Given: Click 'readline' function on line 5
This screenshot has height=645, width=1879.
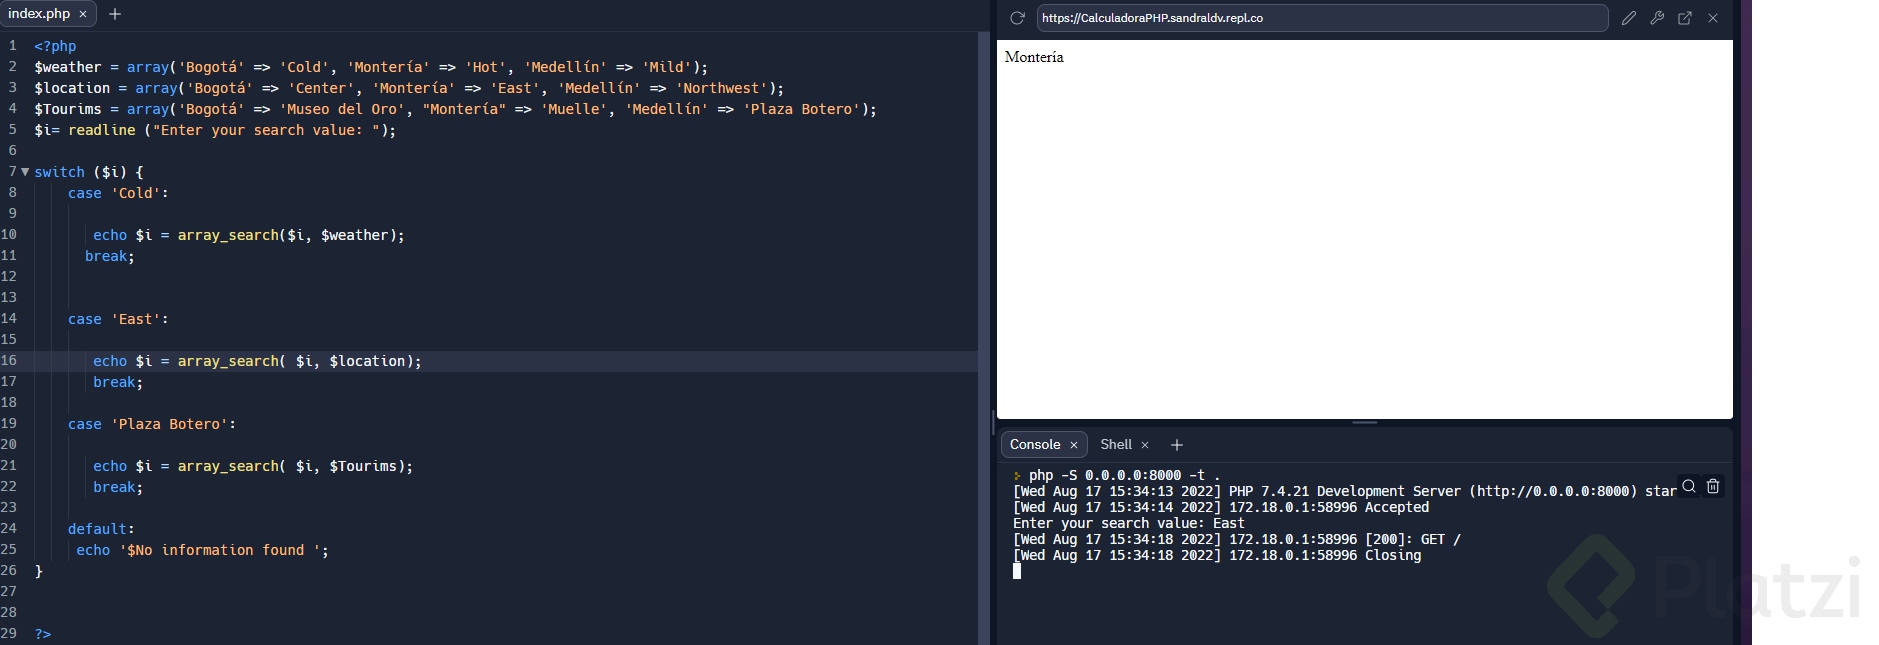Looking at the screenshot, I should (x=102, y=130).
